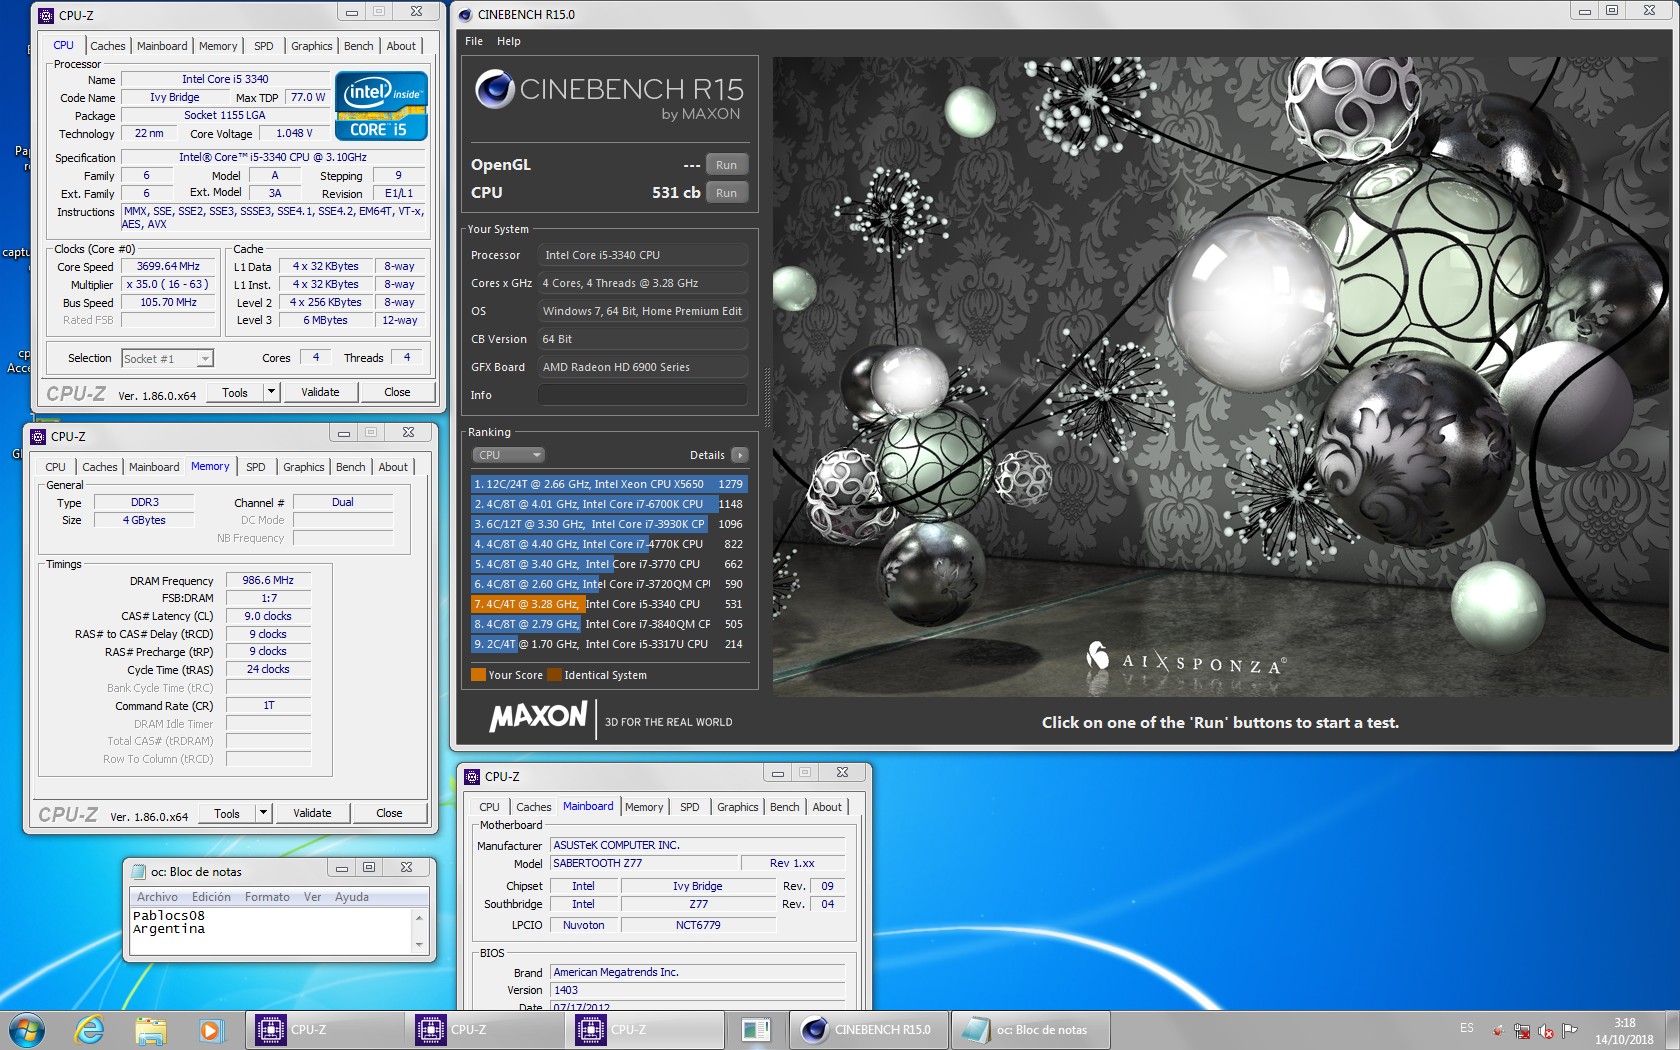Image resolution: width=1680 pixels, height=1050 pixels.
Task: Select ranking row Intel Core i5-3317U
Action: pos(609,644)
